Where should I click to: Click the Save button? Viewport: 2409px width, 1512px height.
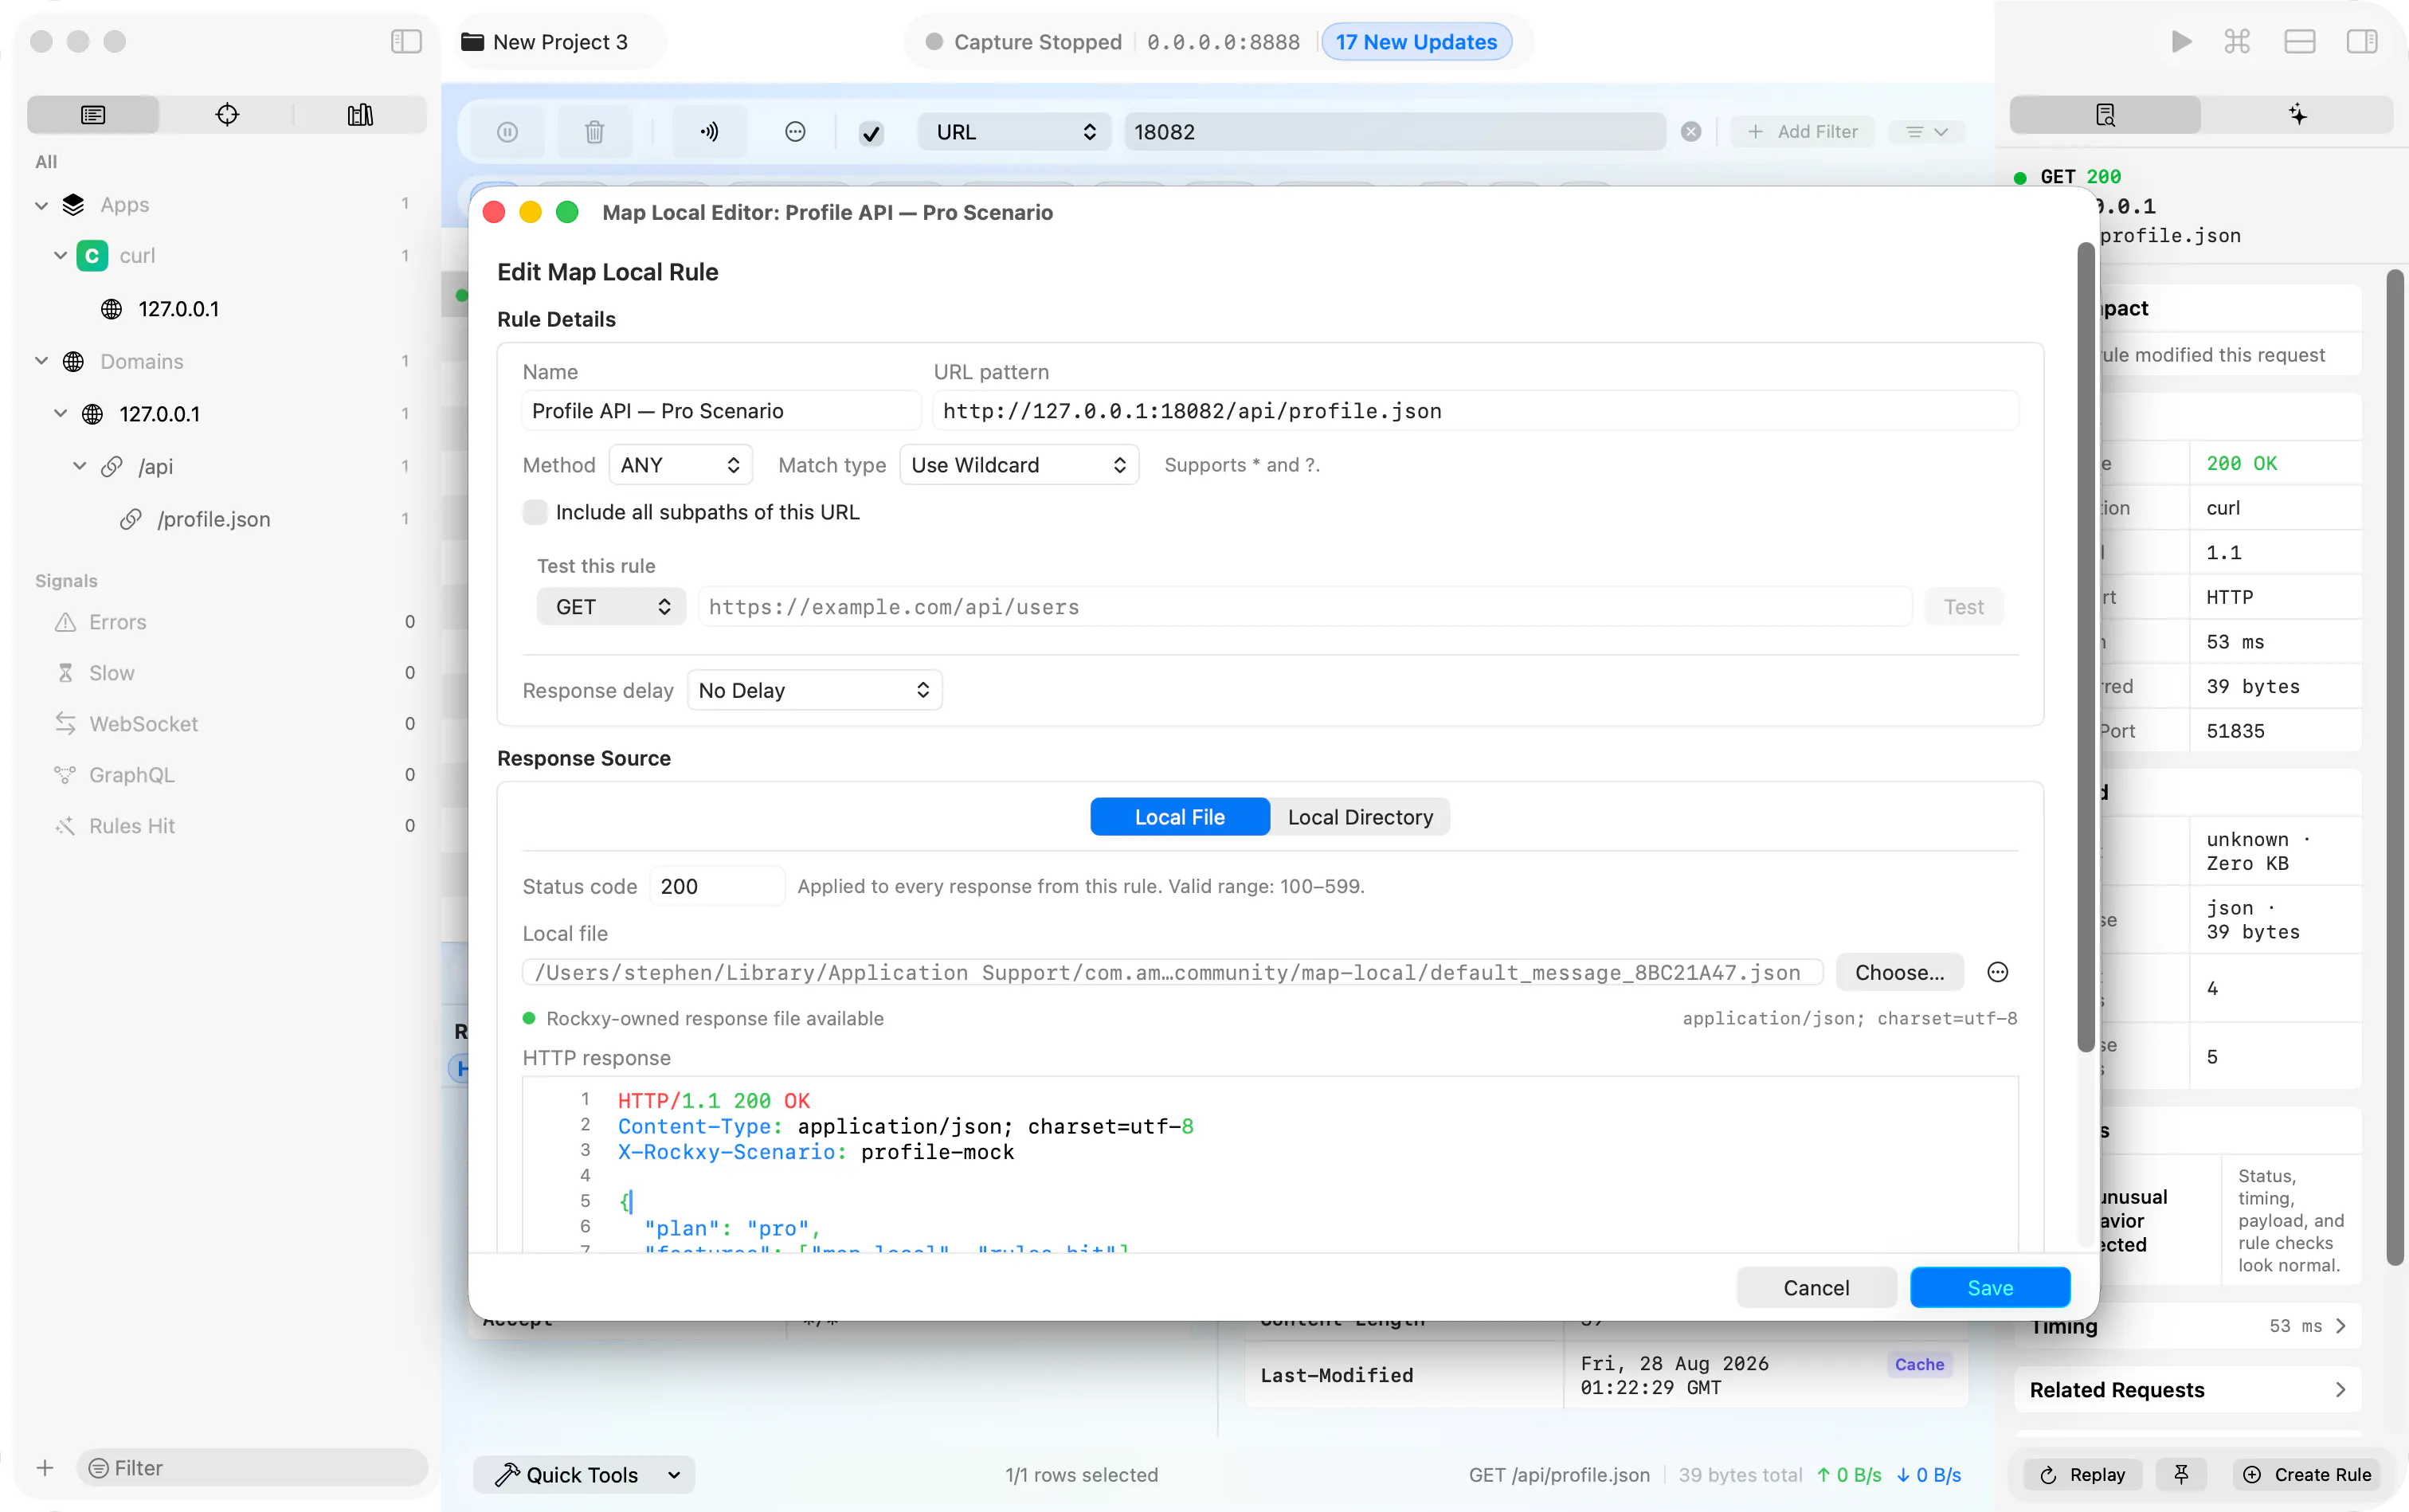coord(1989,1287)
